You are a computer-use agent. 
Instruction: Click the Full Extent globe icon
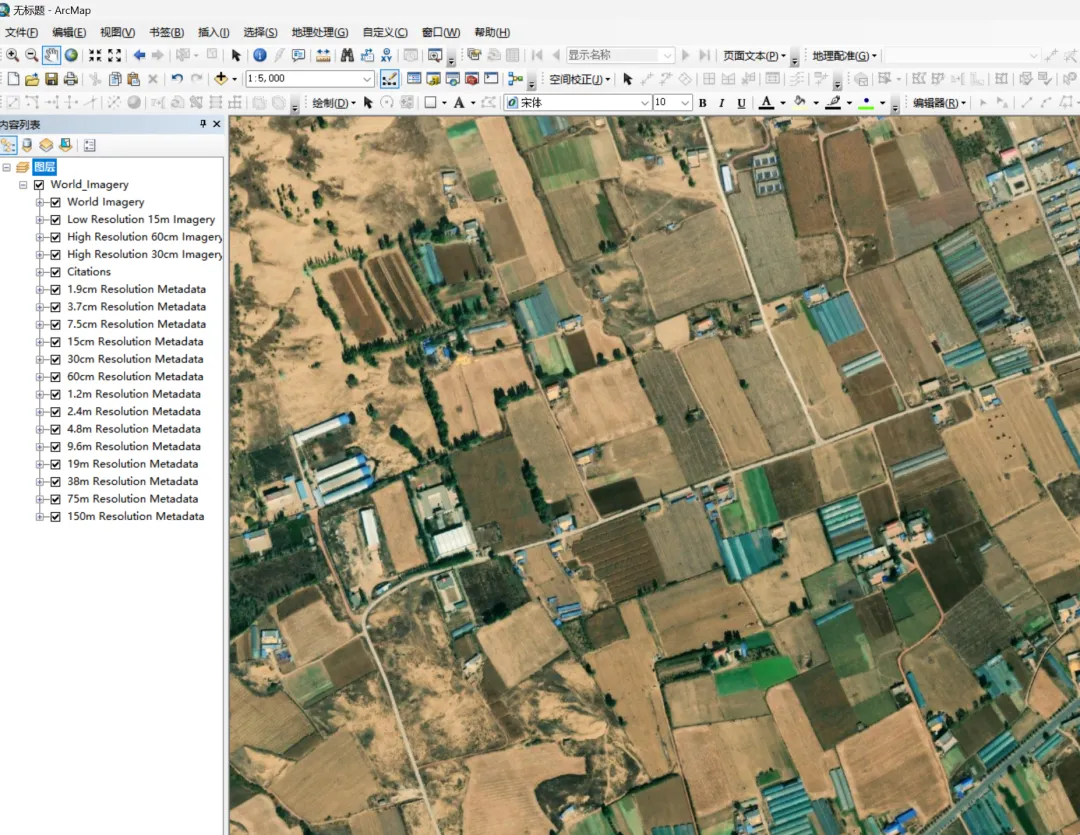[x=71, y=55]
